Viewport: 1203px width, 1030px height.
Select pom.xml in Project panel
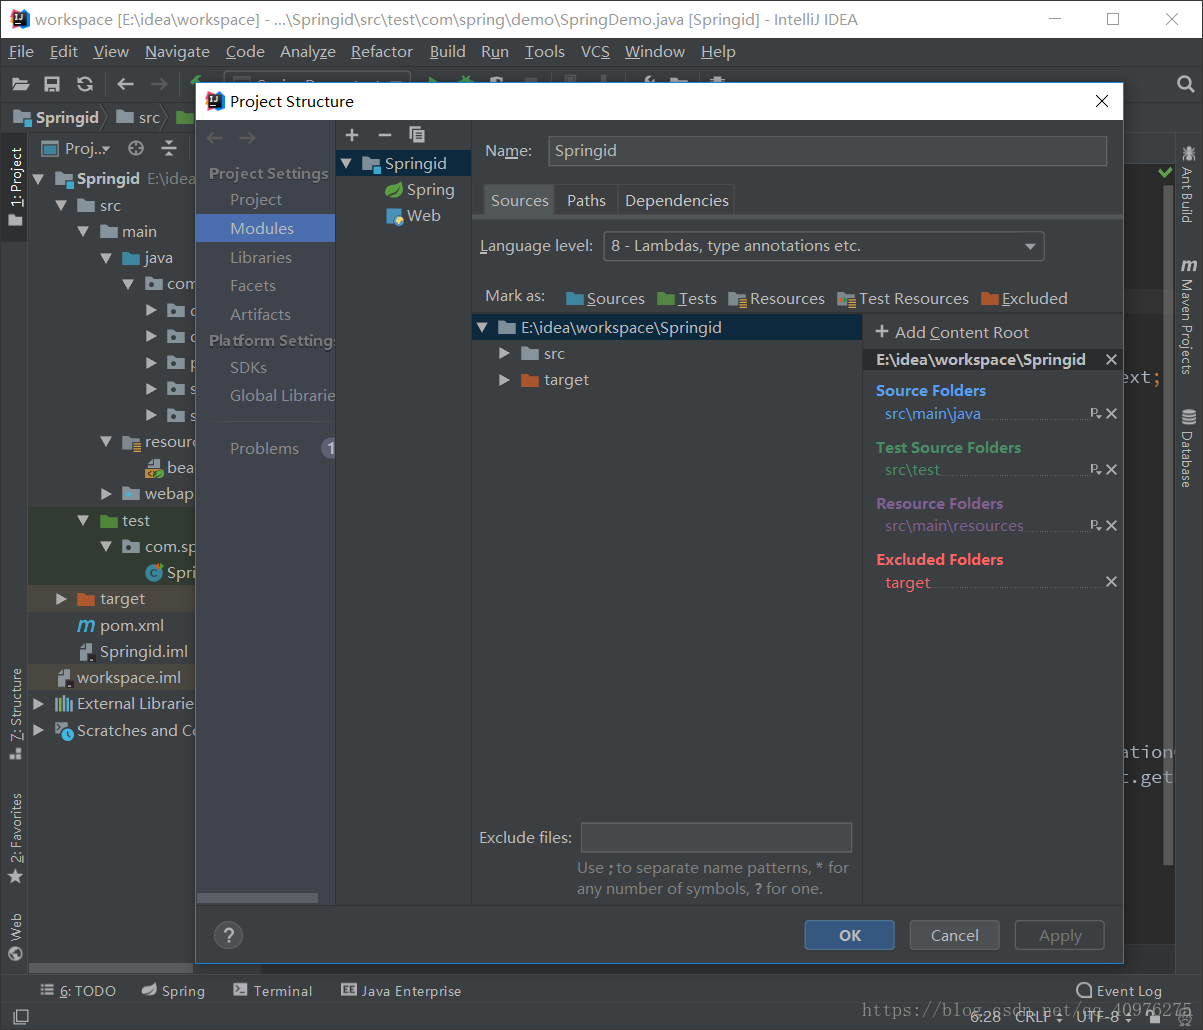[120, 625]
